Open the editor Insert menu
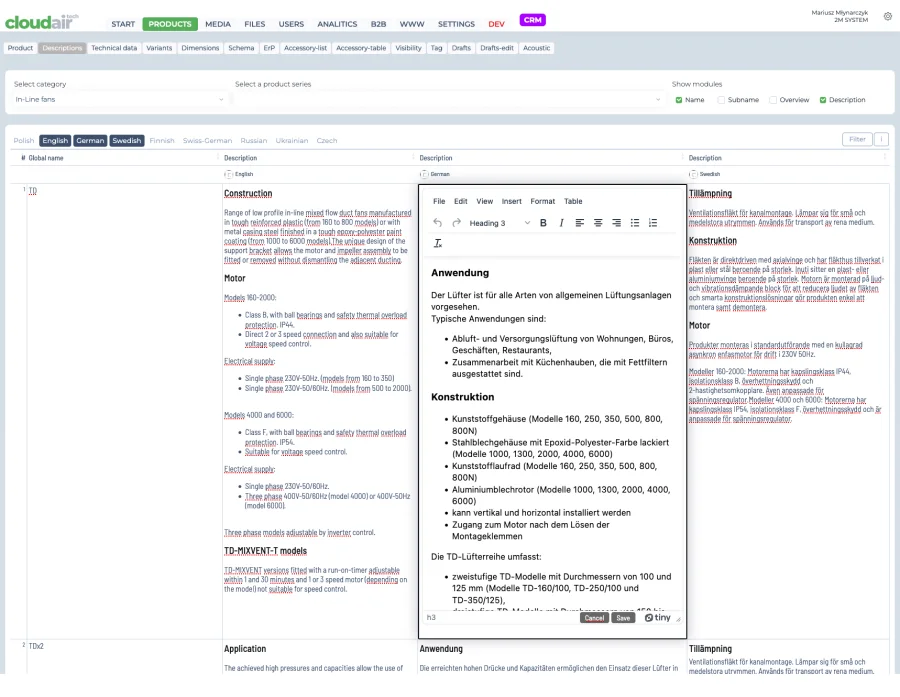 pos(511,202)
